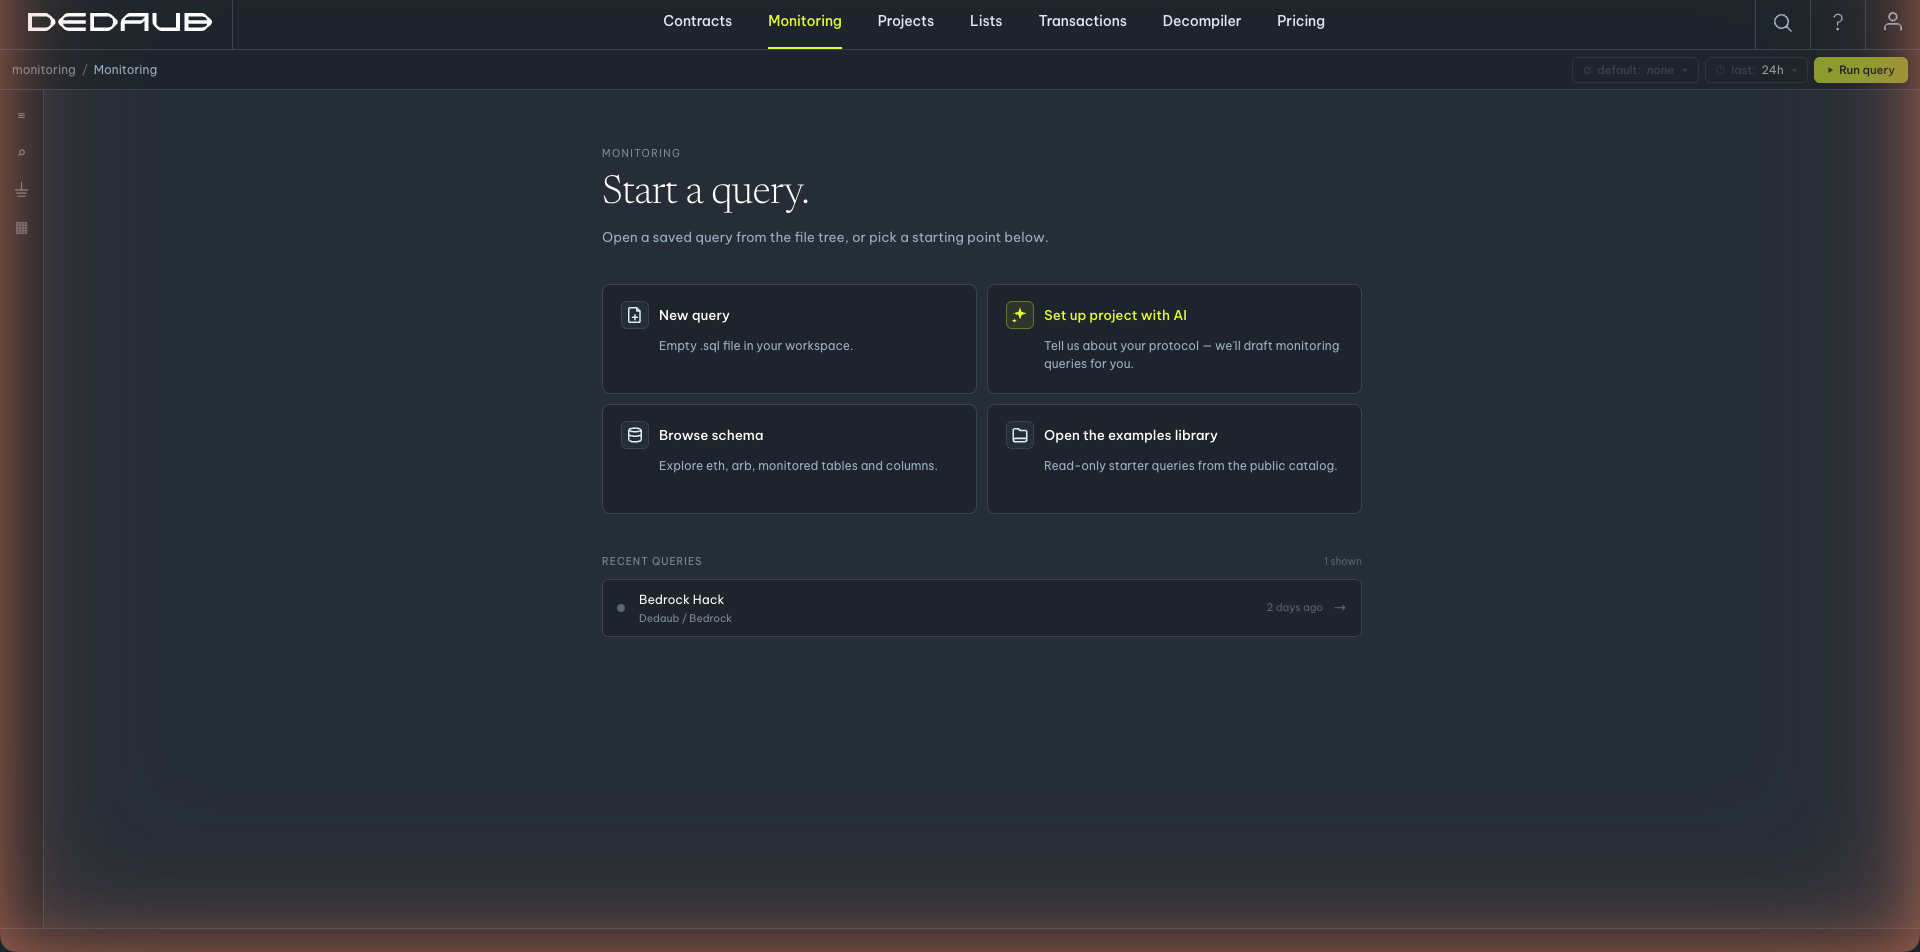Click the Run query button
The width and height of the screenshot is (1920, 952).
(x=1860, y=70)
